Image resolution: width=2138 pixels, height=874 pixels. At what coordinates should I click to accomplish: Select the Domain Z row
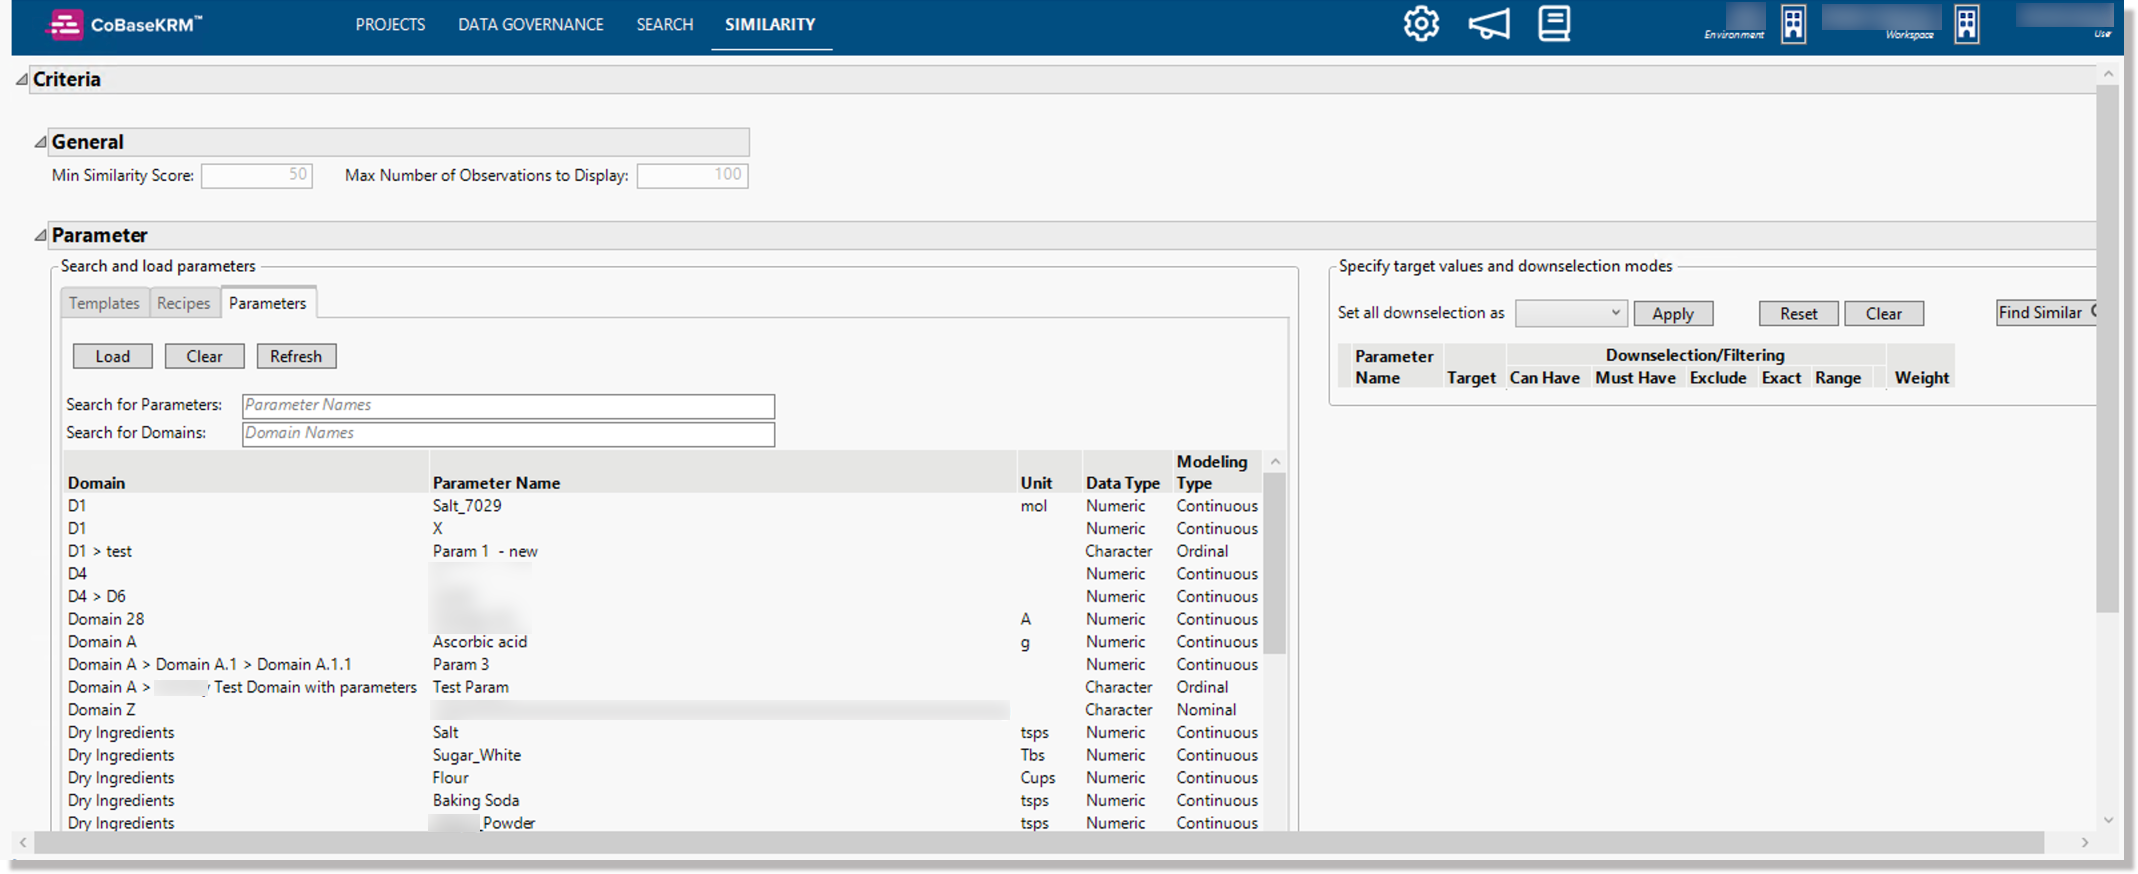[x=663, y=710]
